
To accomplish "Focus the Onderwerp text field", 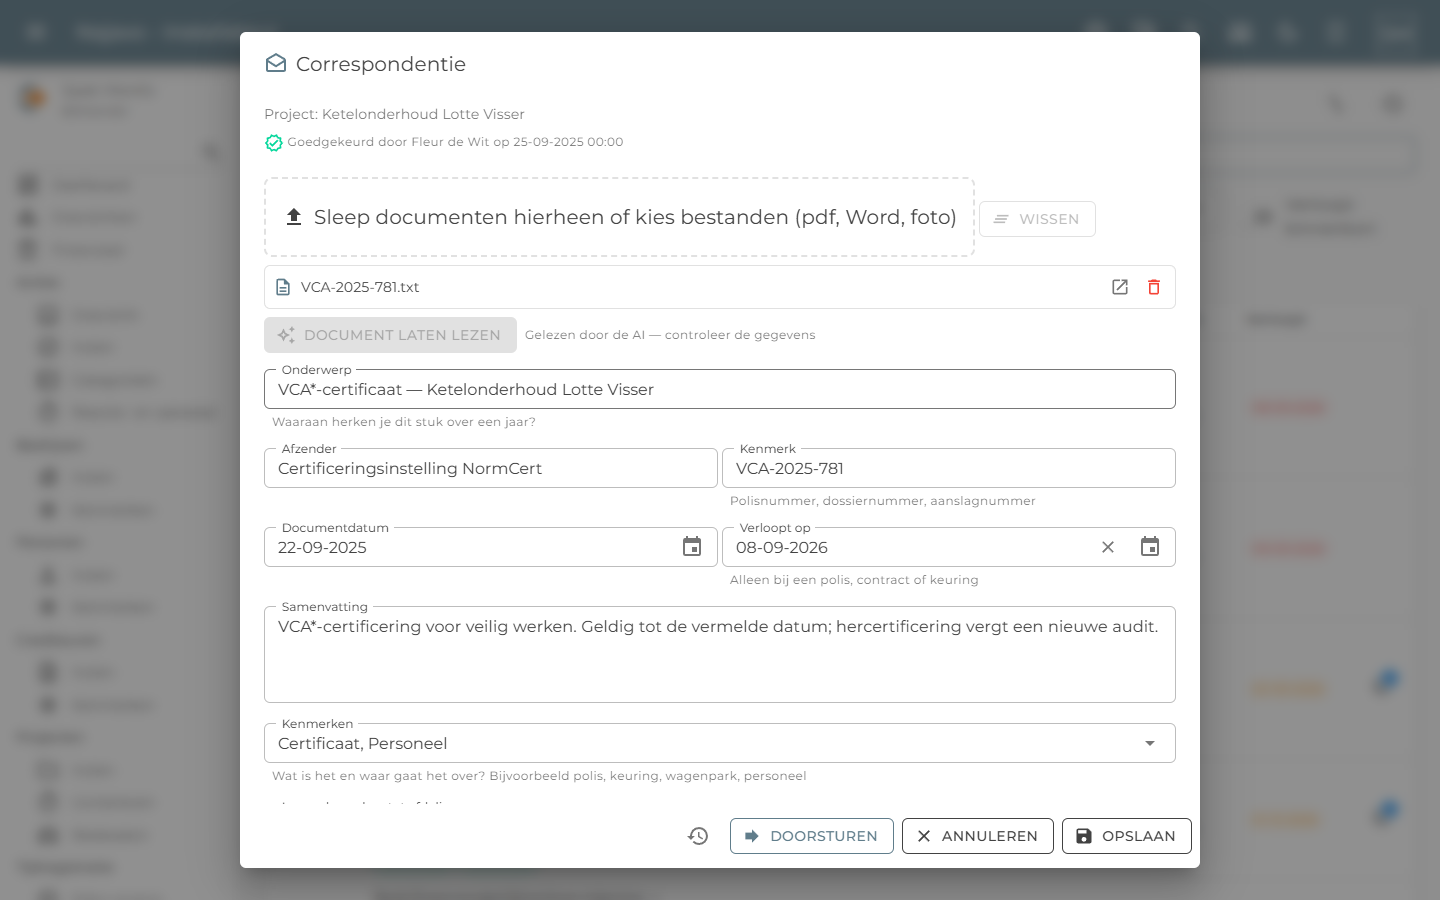I will (720, 389).
